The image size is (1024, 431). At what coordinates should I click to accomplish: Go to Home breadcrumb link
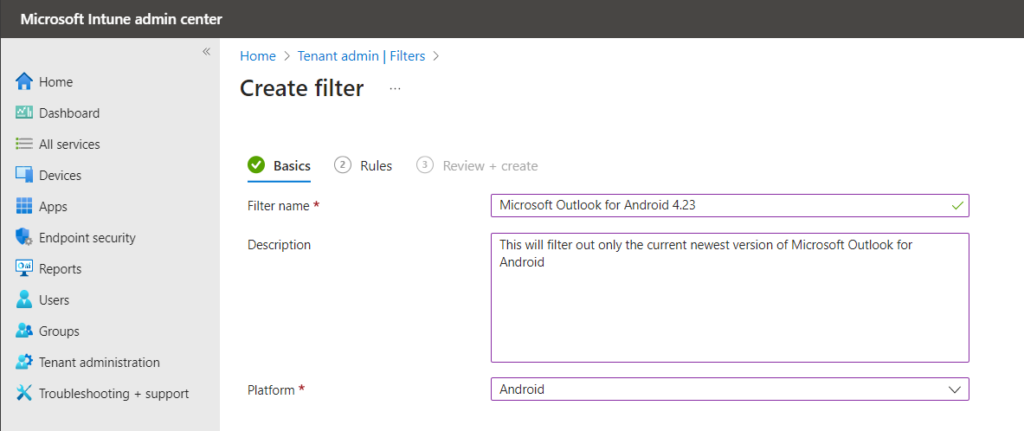258,56
